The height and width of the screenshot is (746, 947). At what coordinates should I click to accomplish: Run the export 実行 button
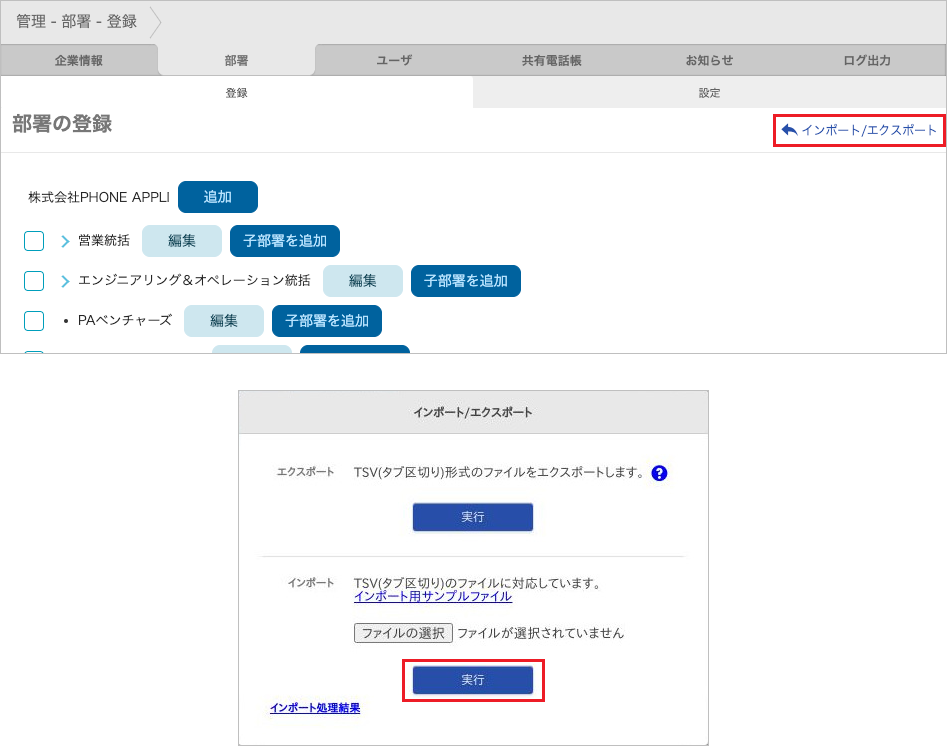(x=473, y=517)
